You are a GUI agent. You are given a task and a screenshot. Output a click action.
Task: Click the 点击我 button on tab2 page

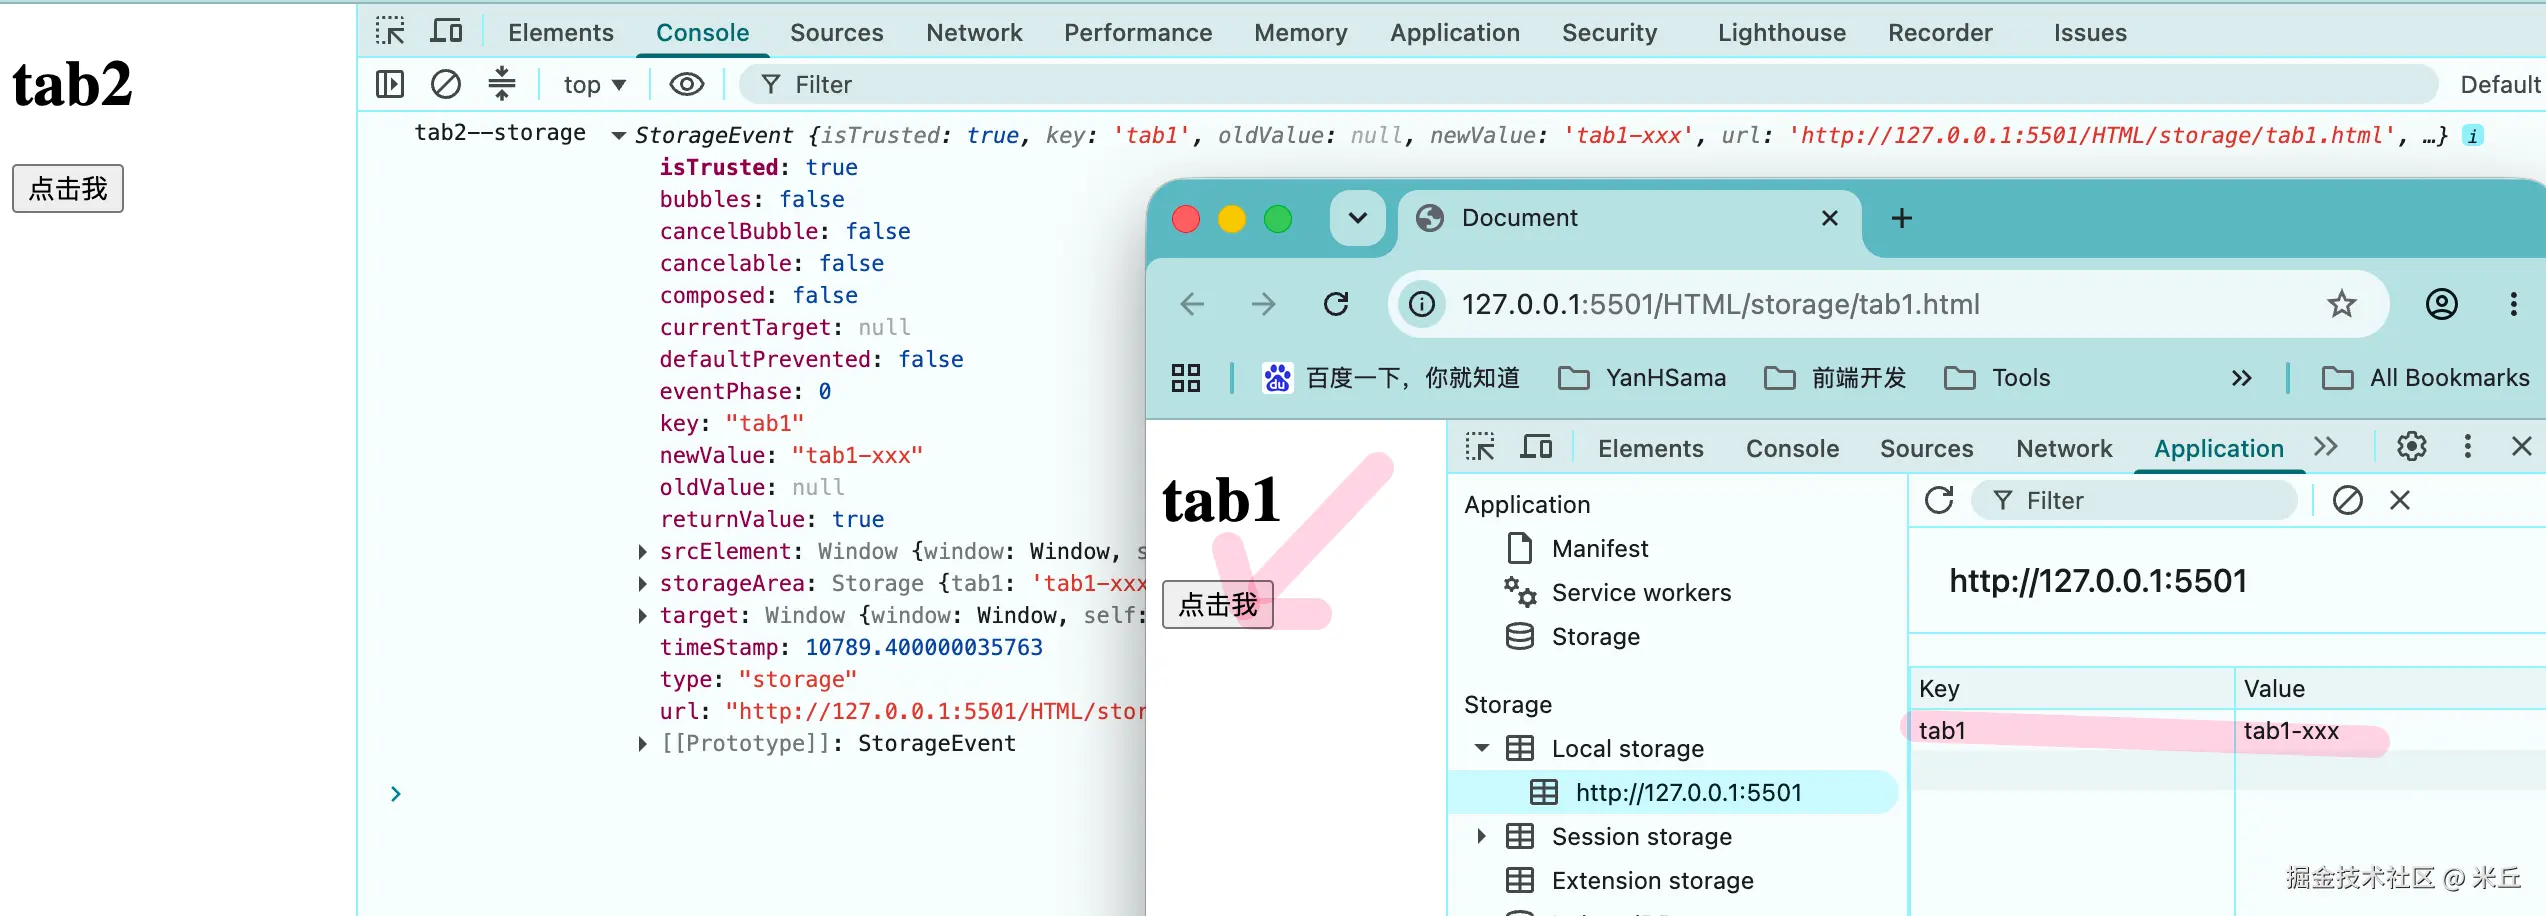pos(68,188)
